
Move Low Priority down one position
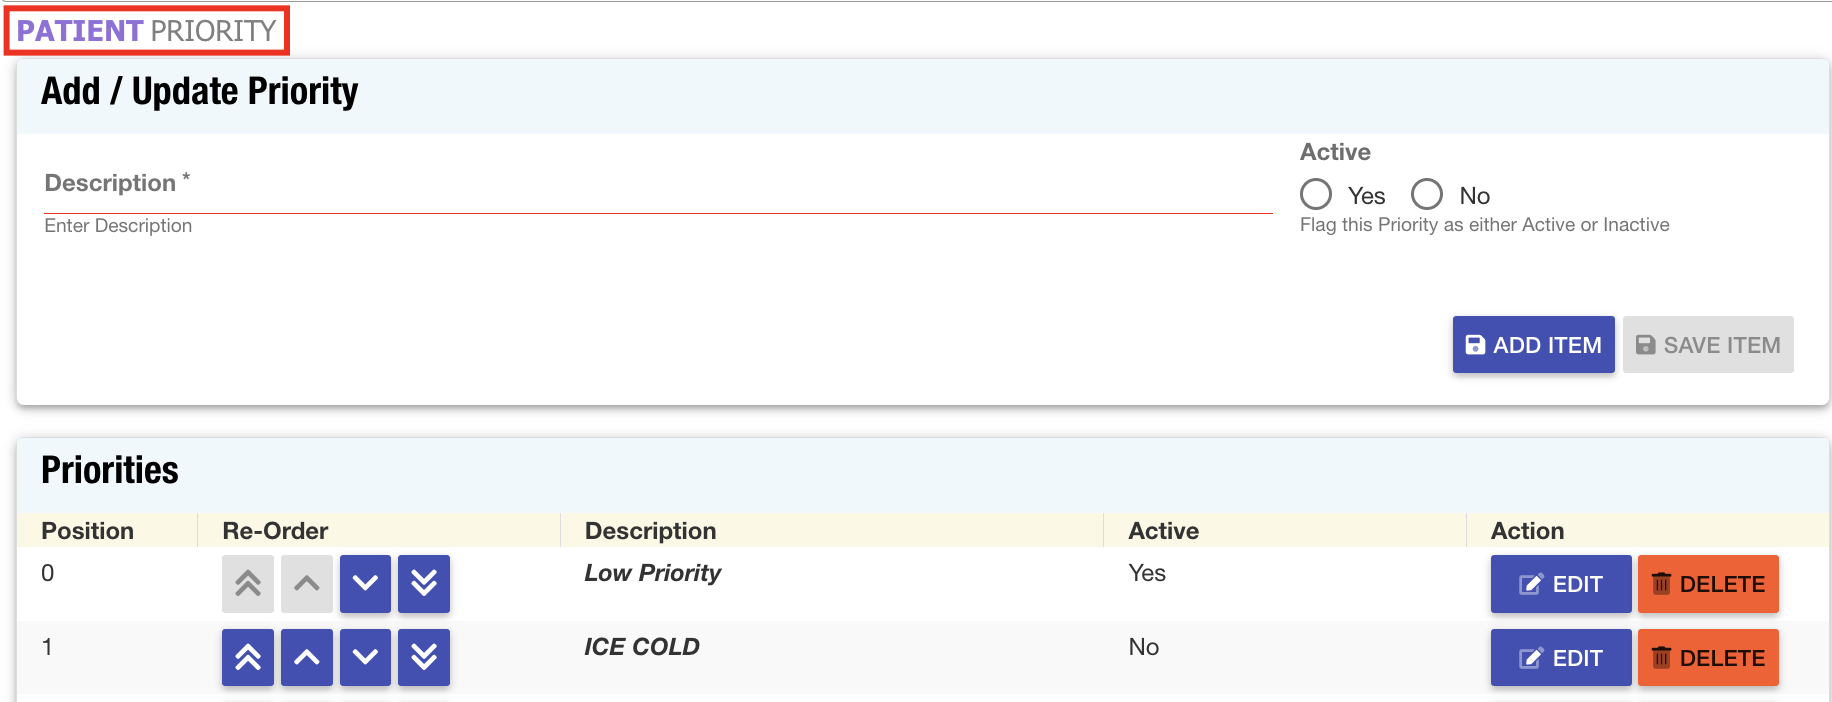365,583
